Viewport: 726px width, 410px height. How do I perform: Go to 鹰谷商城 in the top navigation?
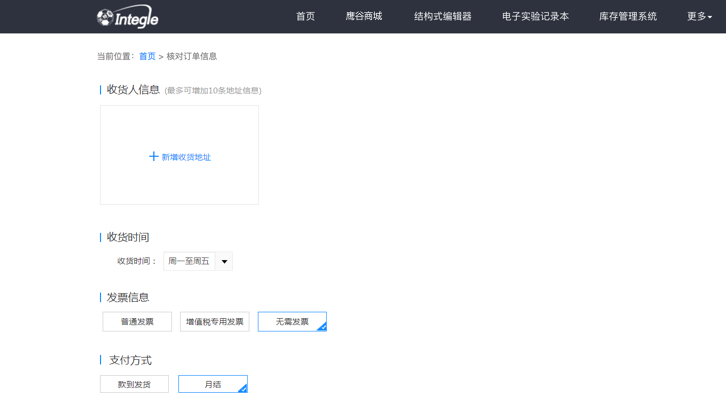coord(364,17)
